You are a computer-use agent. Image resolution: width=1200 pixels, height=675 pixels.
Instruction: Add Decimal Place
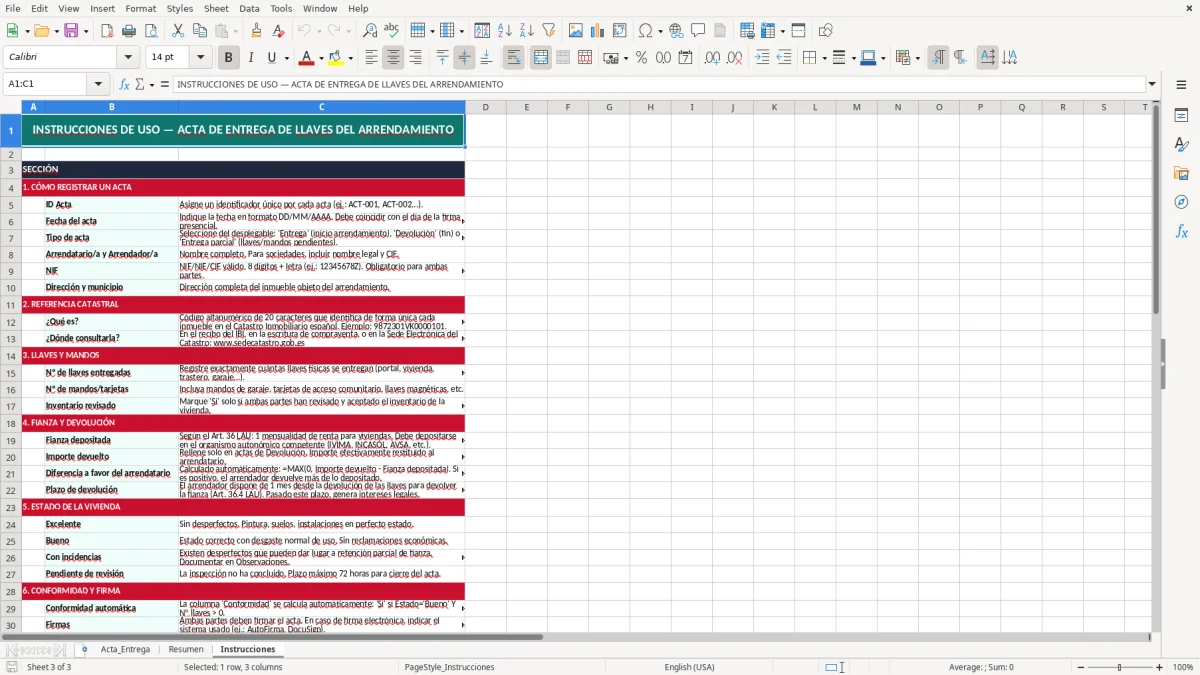click(712, 58)
